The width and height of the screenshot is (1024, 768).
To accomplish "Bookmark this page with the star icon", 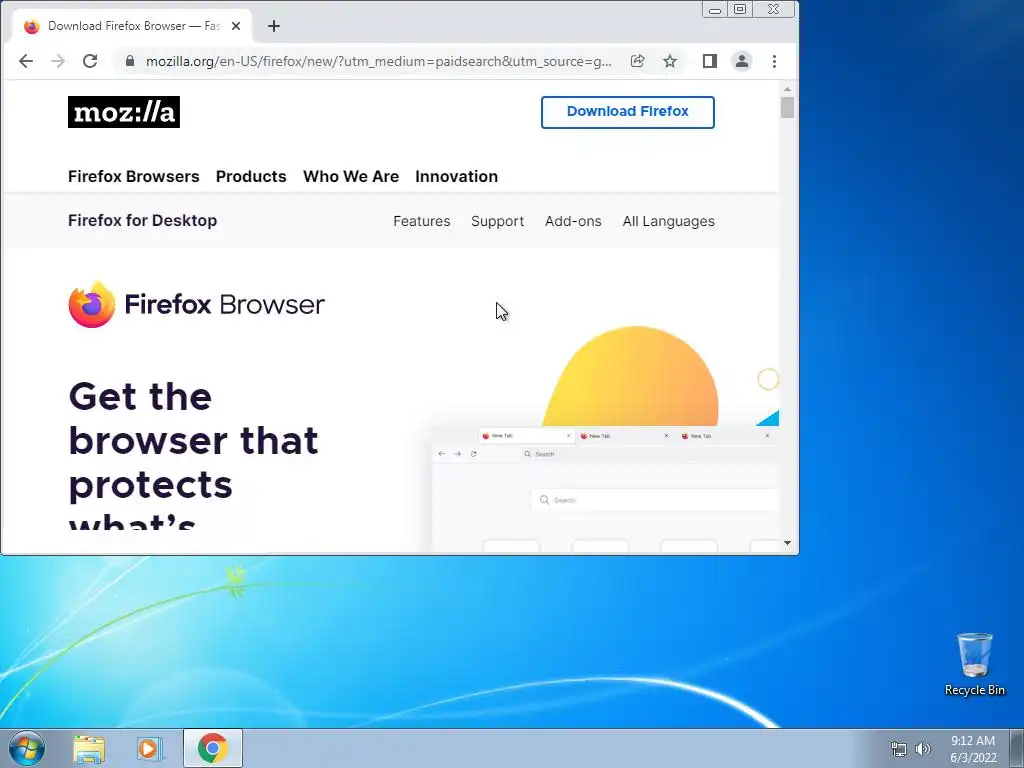I will click(x=670, y=61).
